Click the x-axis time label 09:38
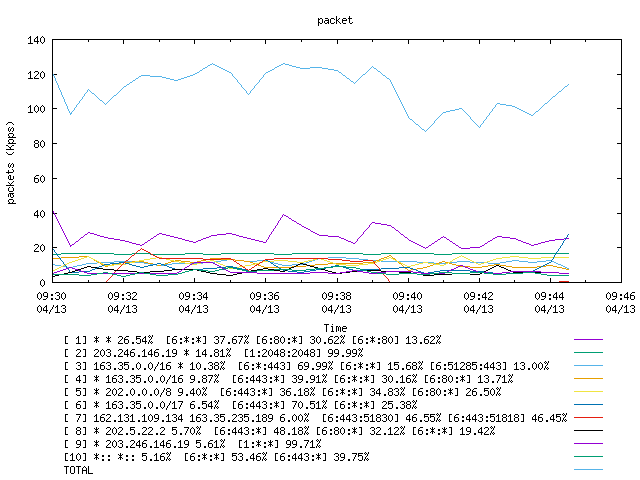 336,296
